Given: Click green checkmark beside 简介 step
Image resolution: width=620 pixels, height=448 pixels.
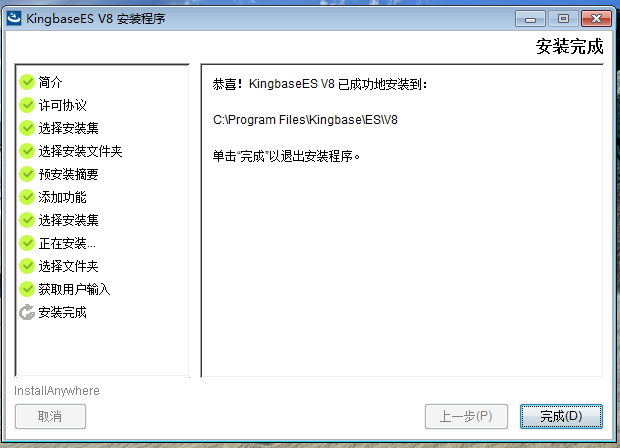Looking at the screenshot, I should (27, 82).
